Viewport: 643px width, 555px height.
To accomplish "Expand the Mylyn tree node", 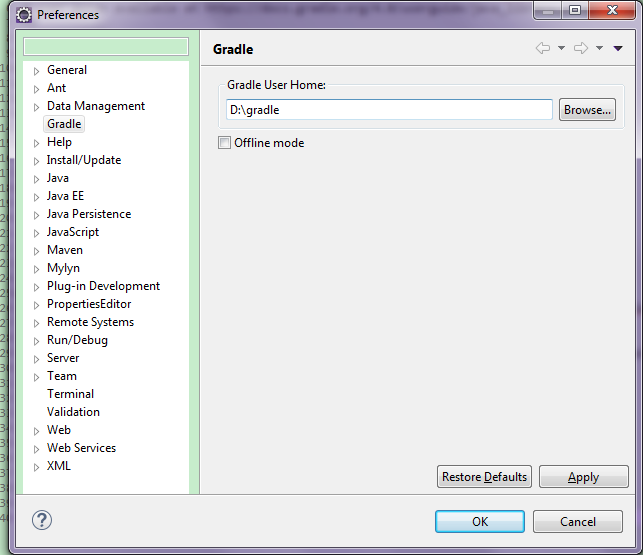I will [36, 270].
